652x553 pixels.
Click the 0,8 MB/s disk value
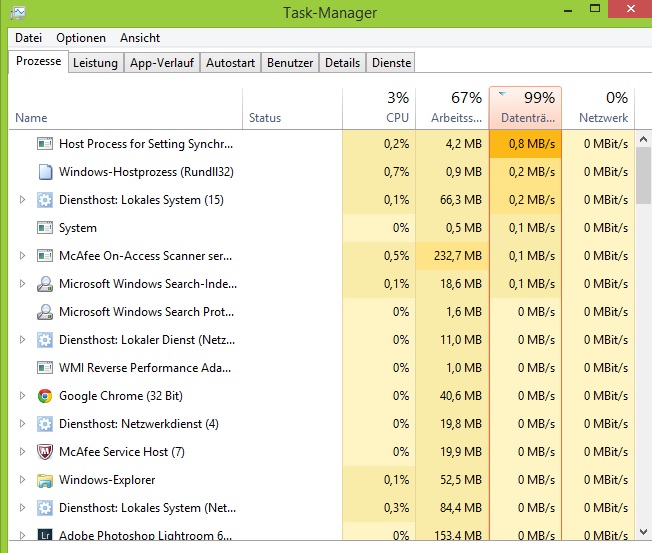coord(532,144)
